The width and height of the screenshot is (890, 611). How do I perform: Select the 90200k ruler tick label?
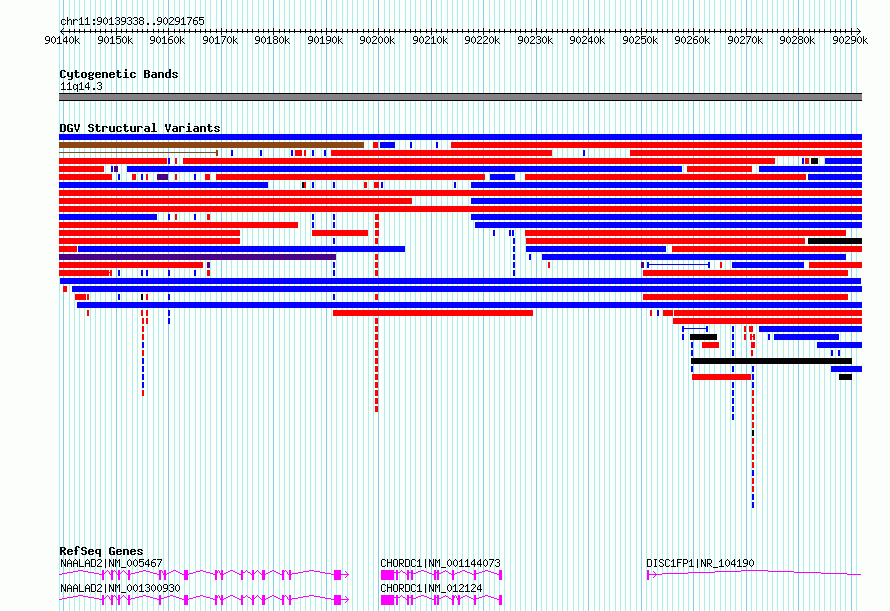coord(377,40)
